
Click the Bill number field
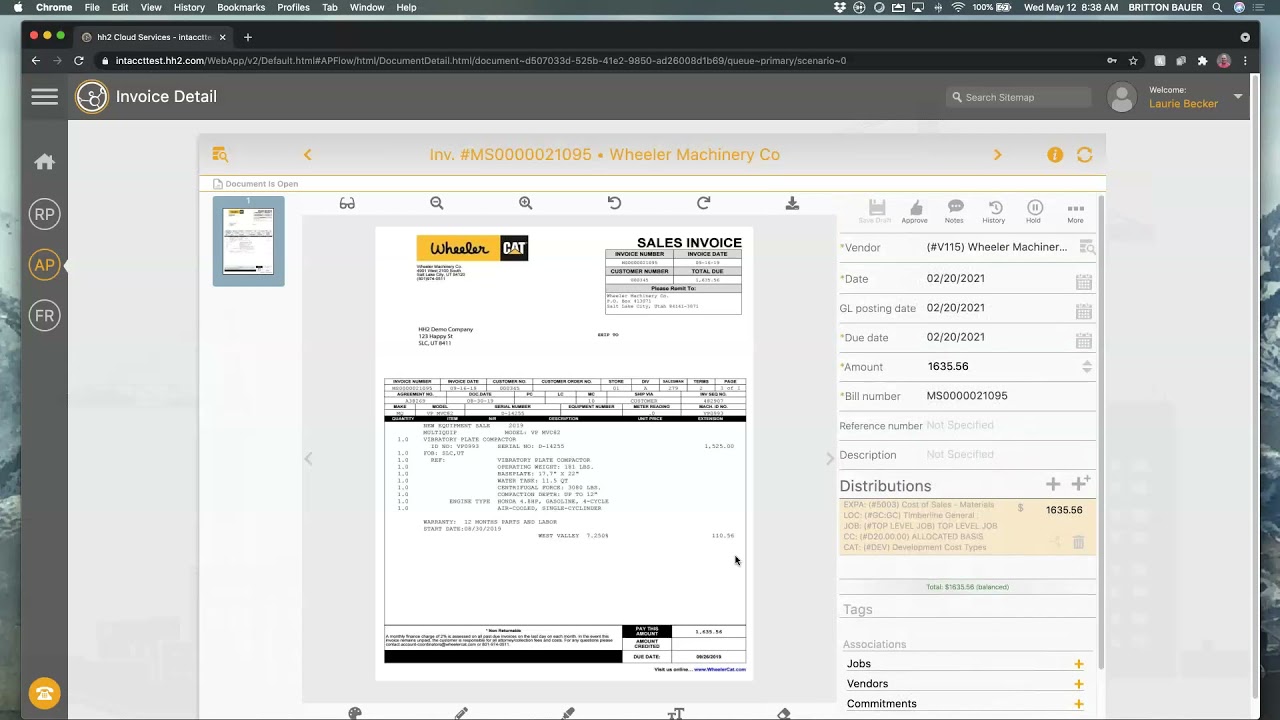point(1009,396)
